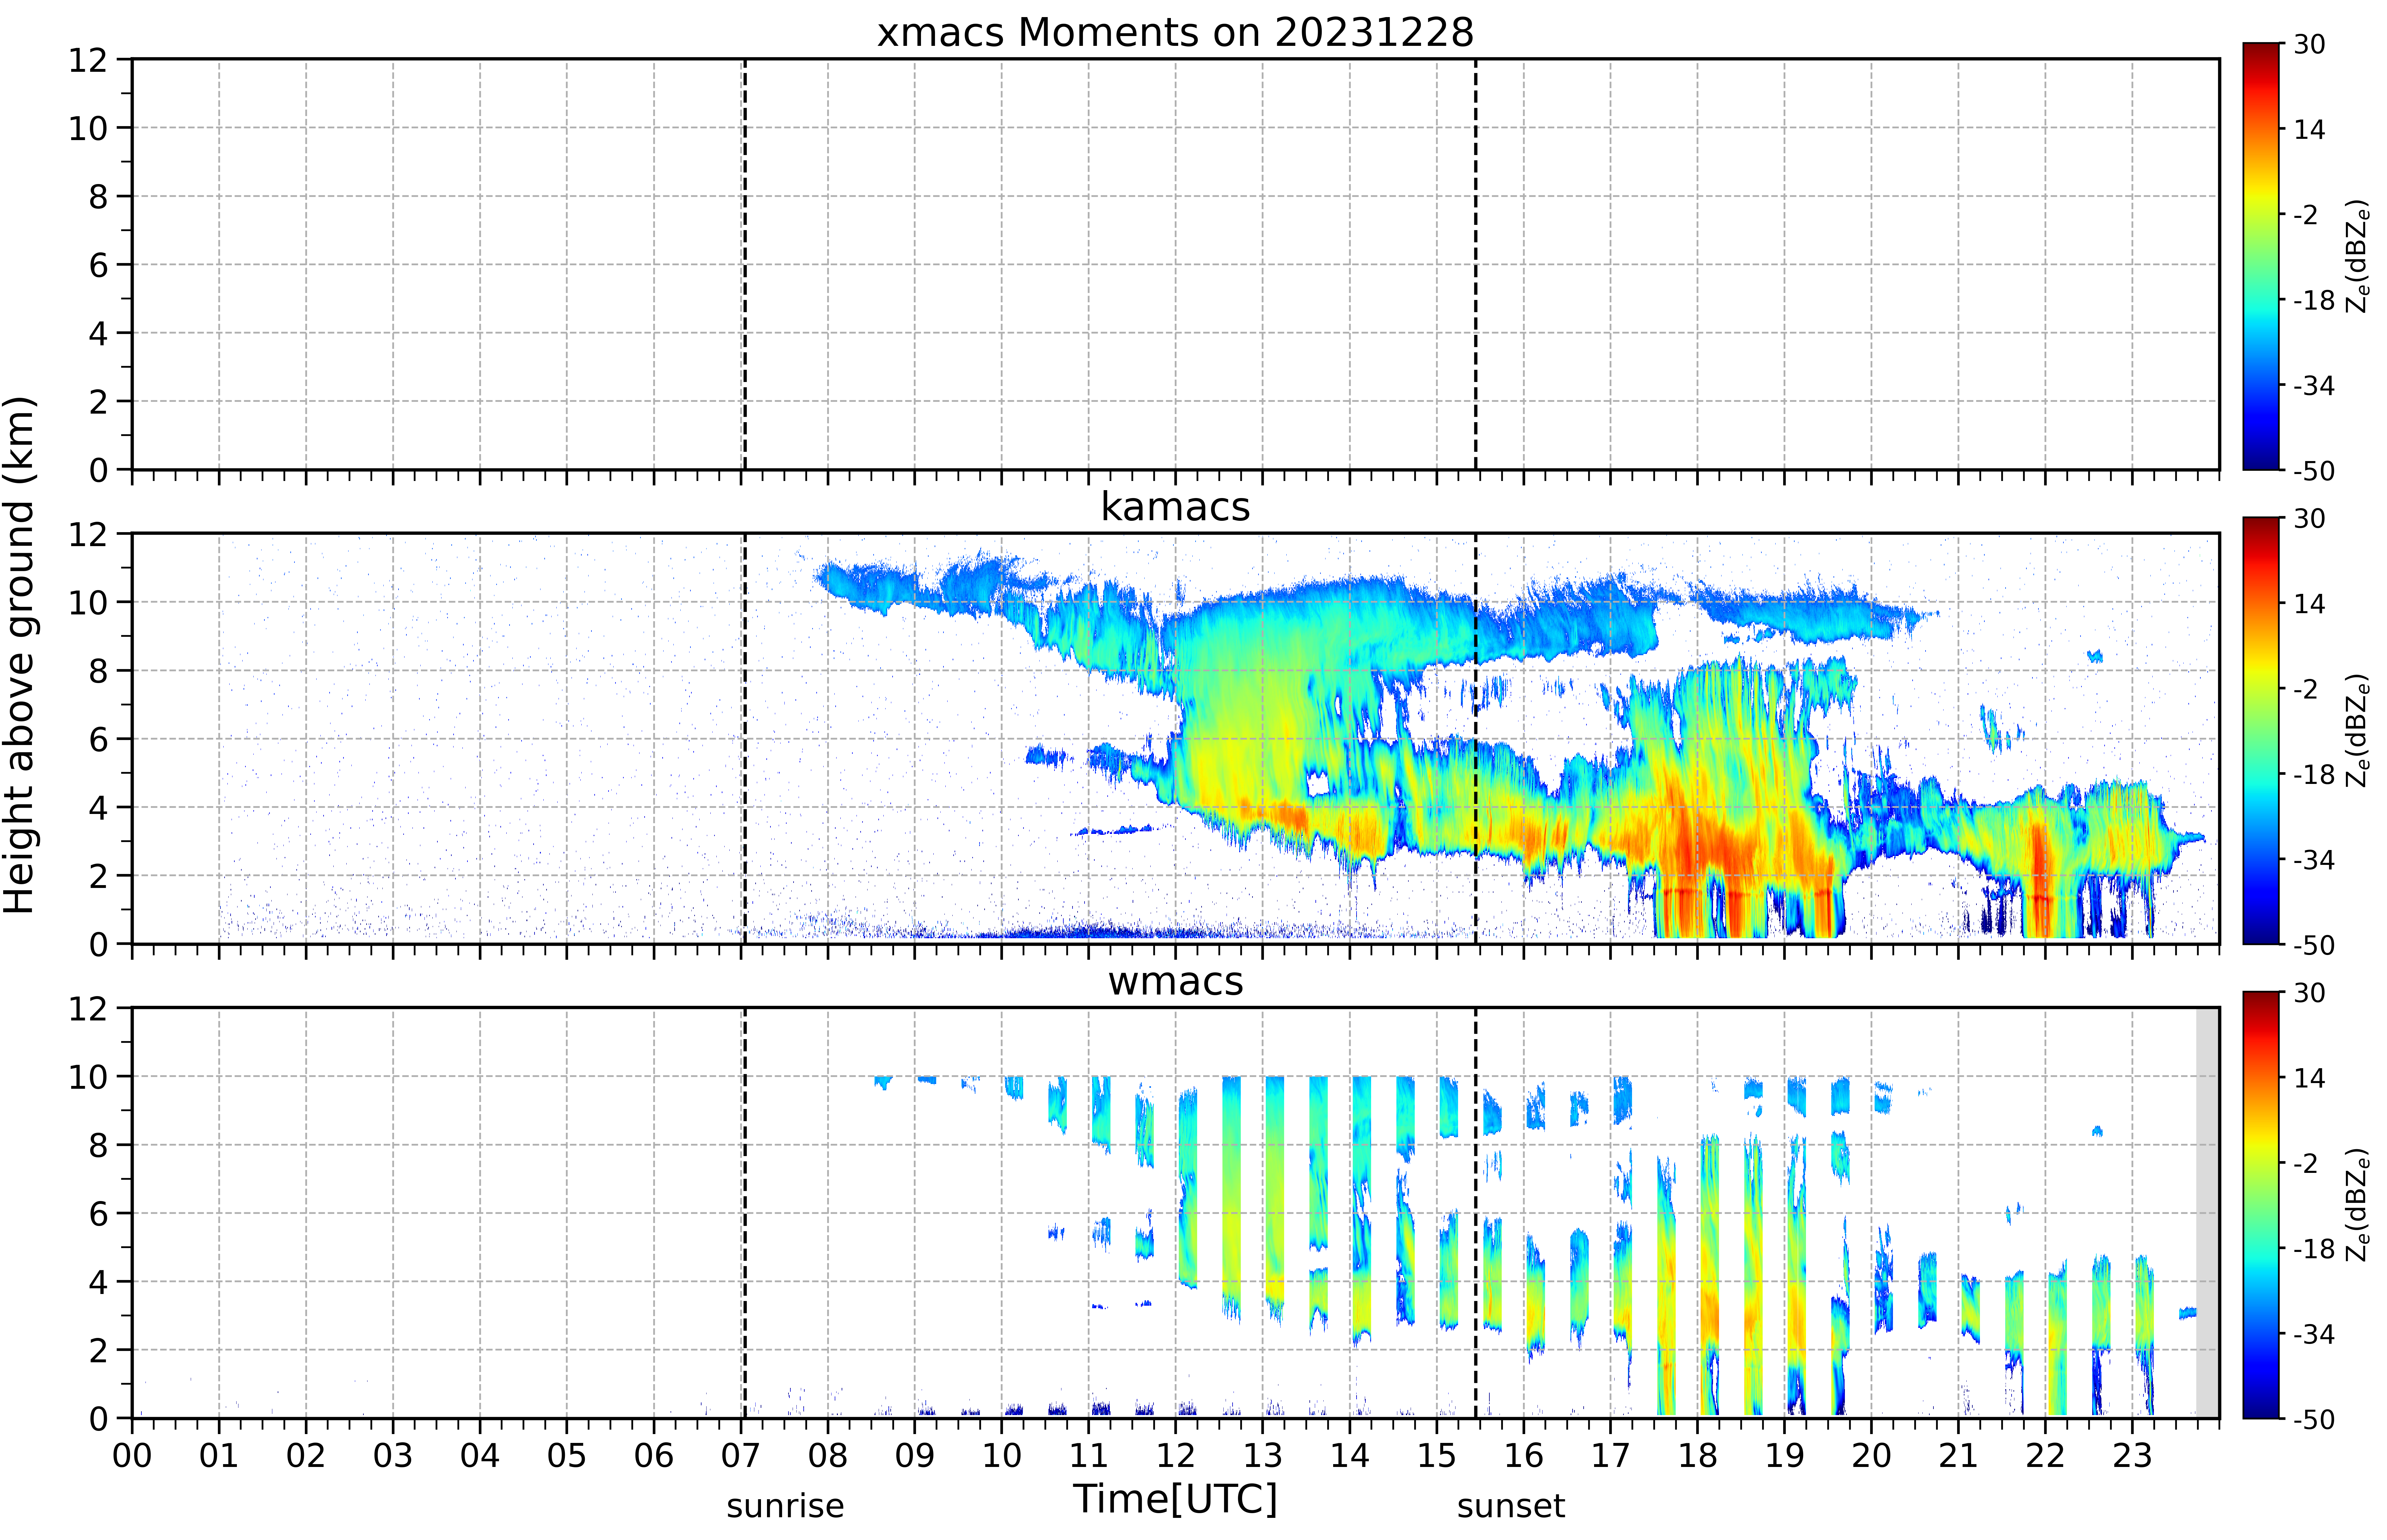Click the '30' label on the xmacs colorbar
The width and height of the screenshot is (2387, 1540).
tap(2309, 44)
